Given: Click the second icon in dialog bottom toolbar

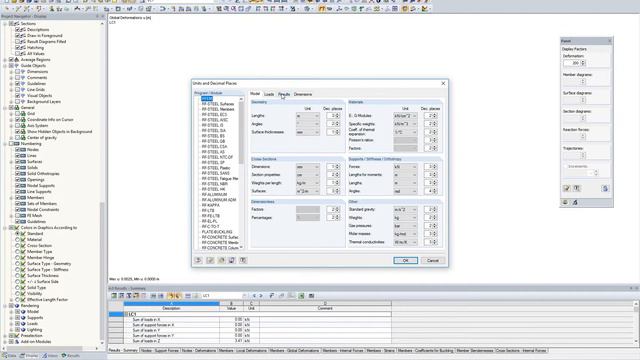Looking at the screenshot, I should [210, 260].
